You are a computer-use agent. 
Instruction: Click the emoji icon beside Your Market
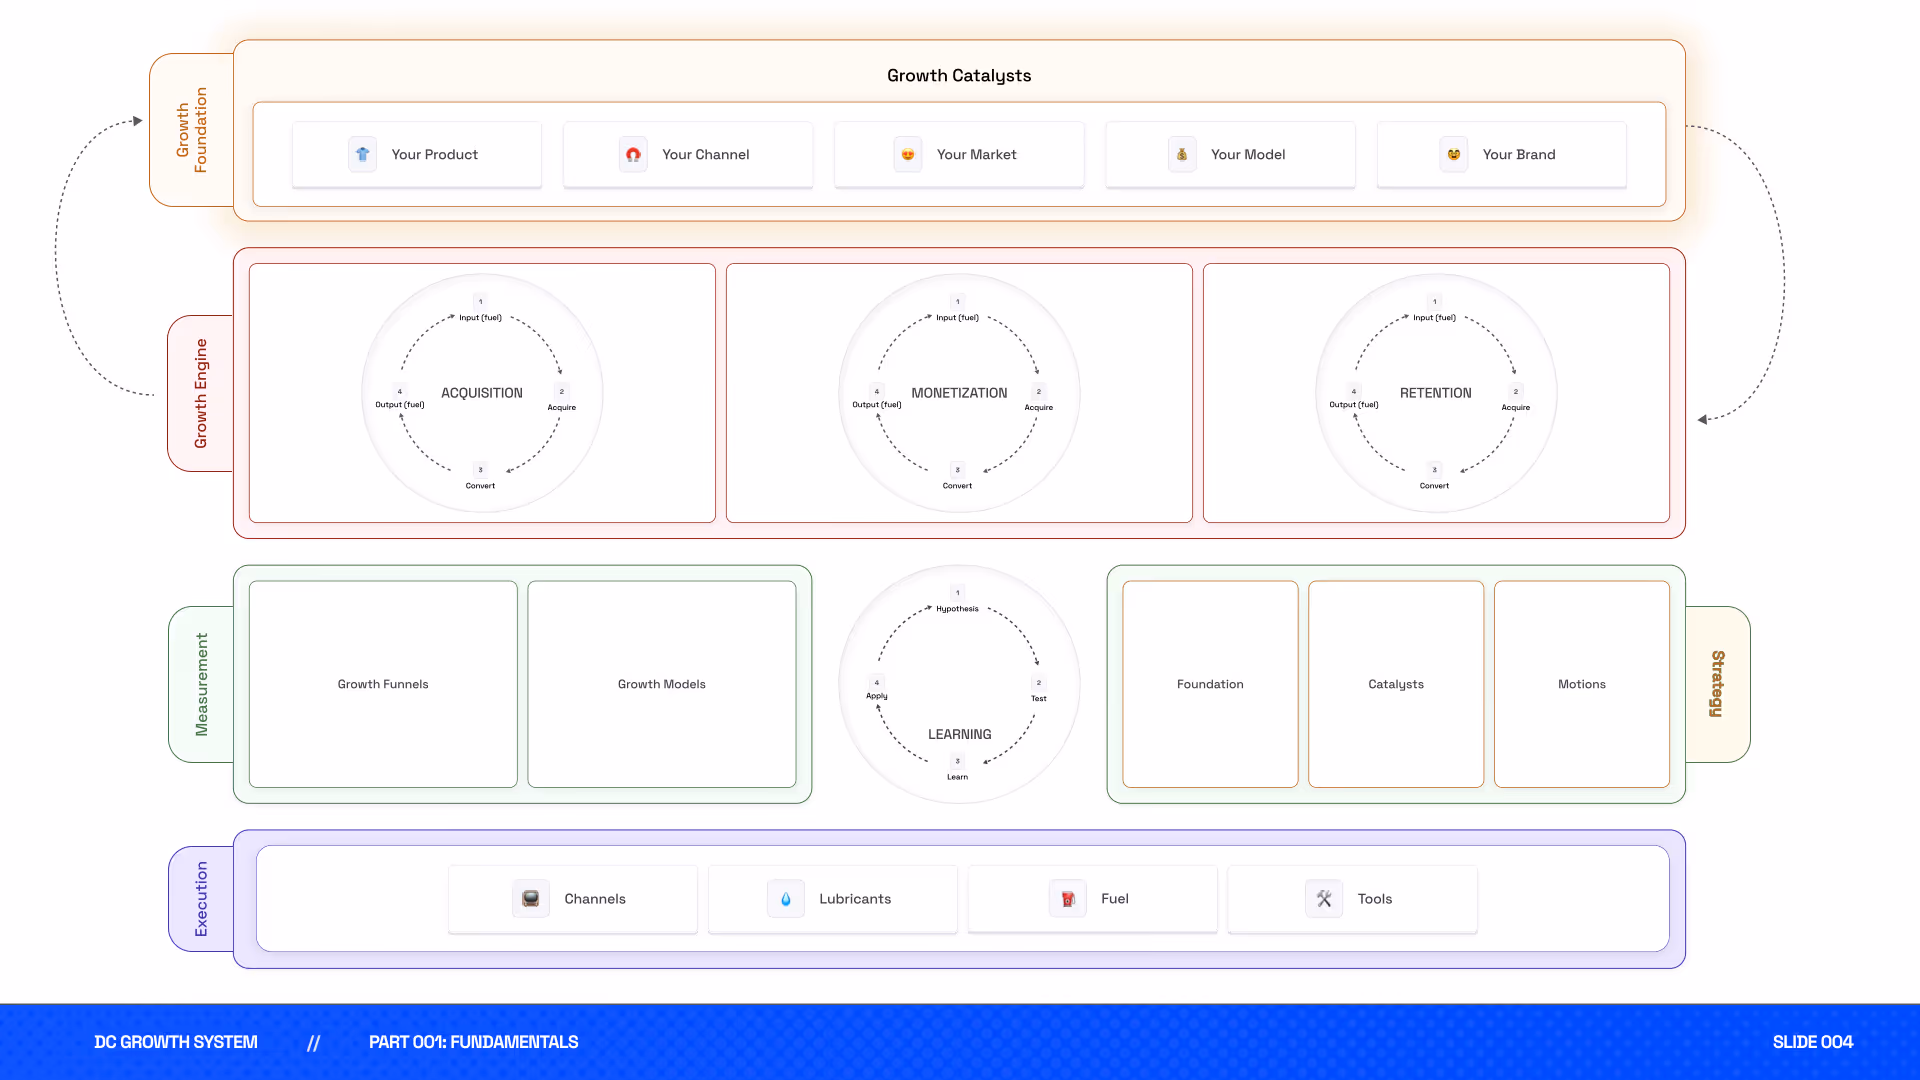pyautogui.click(x=908, y=154)
